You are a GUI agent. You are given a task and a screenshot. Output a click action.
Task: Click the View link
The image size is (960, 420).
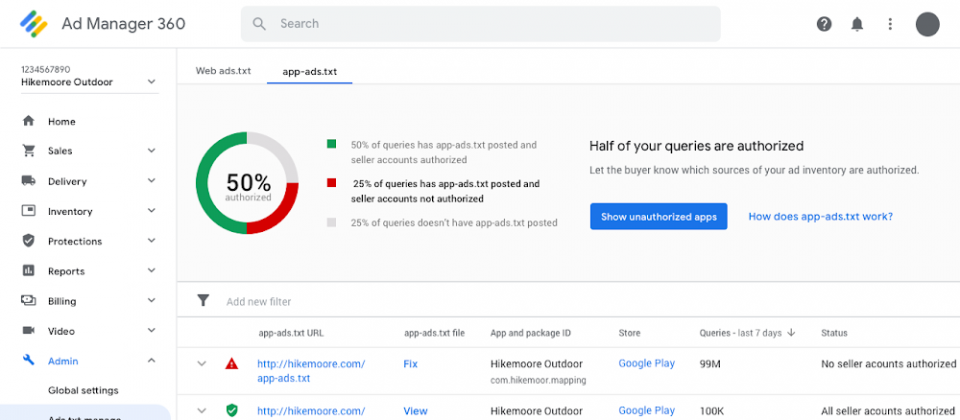coord(415,411)
